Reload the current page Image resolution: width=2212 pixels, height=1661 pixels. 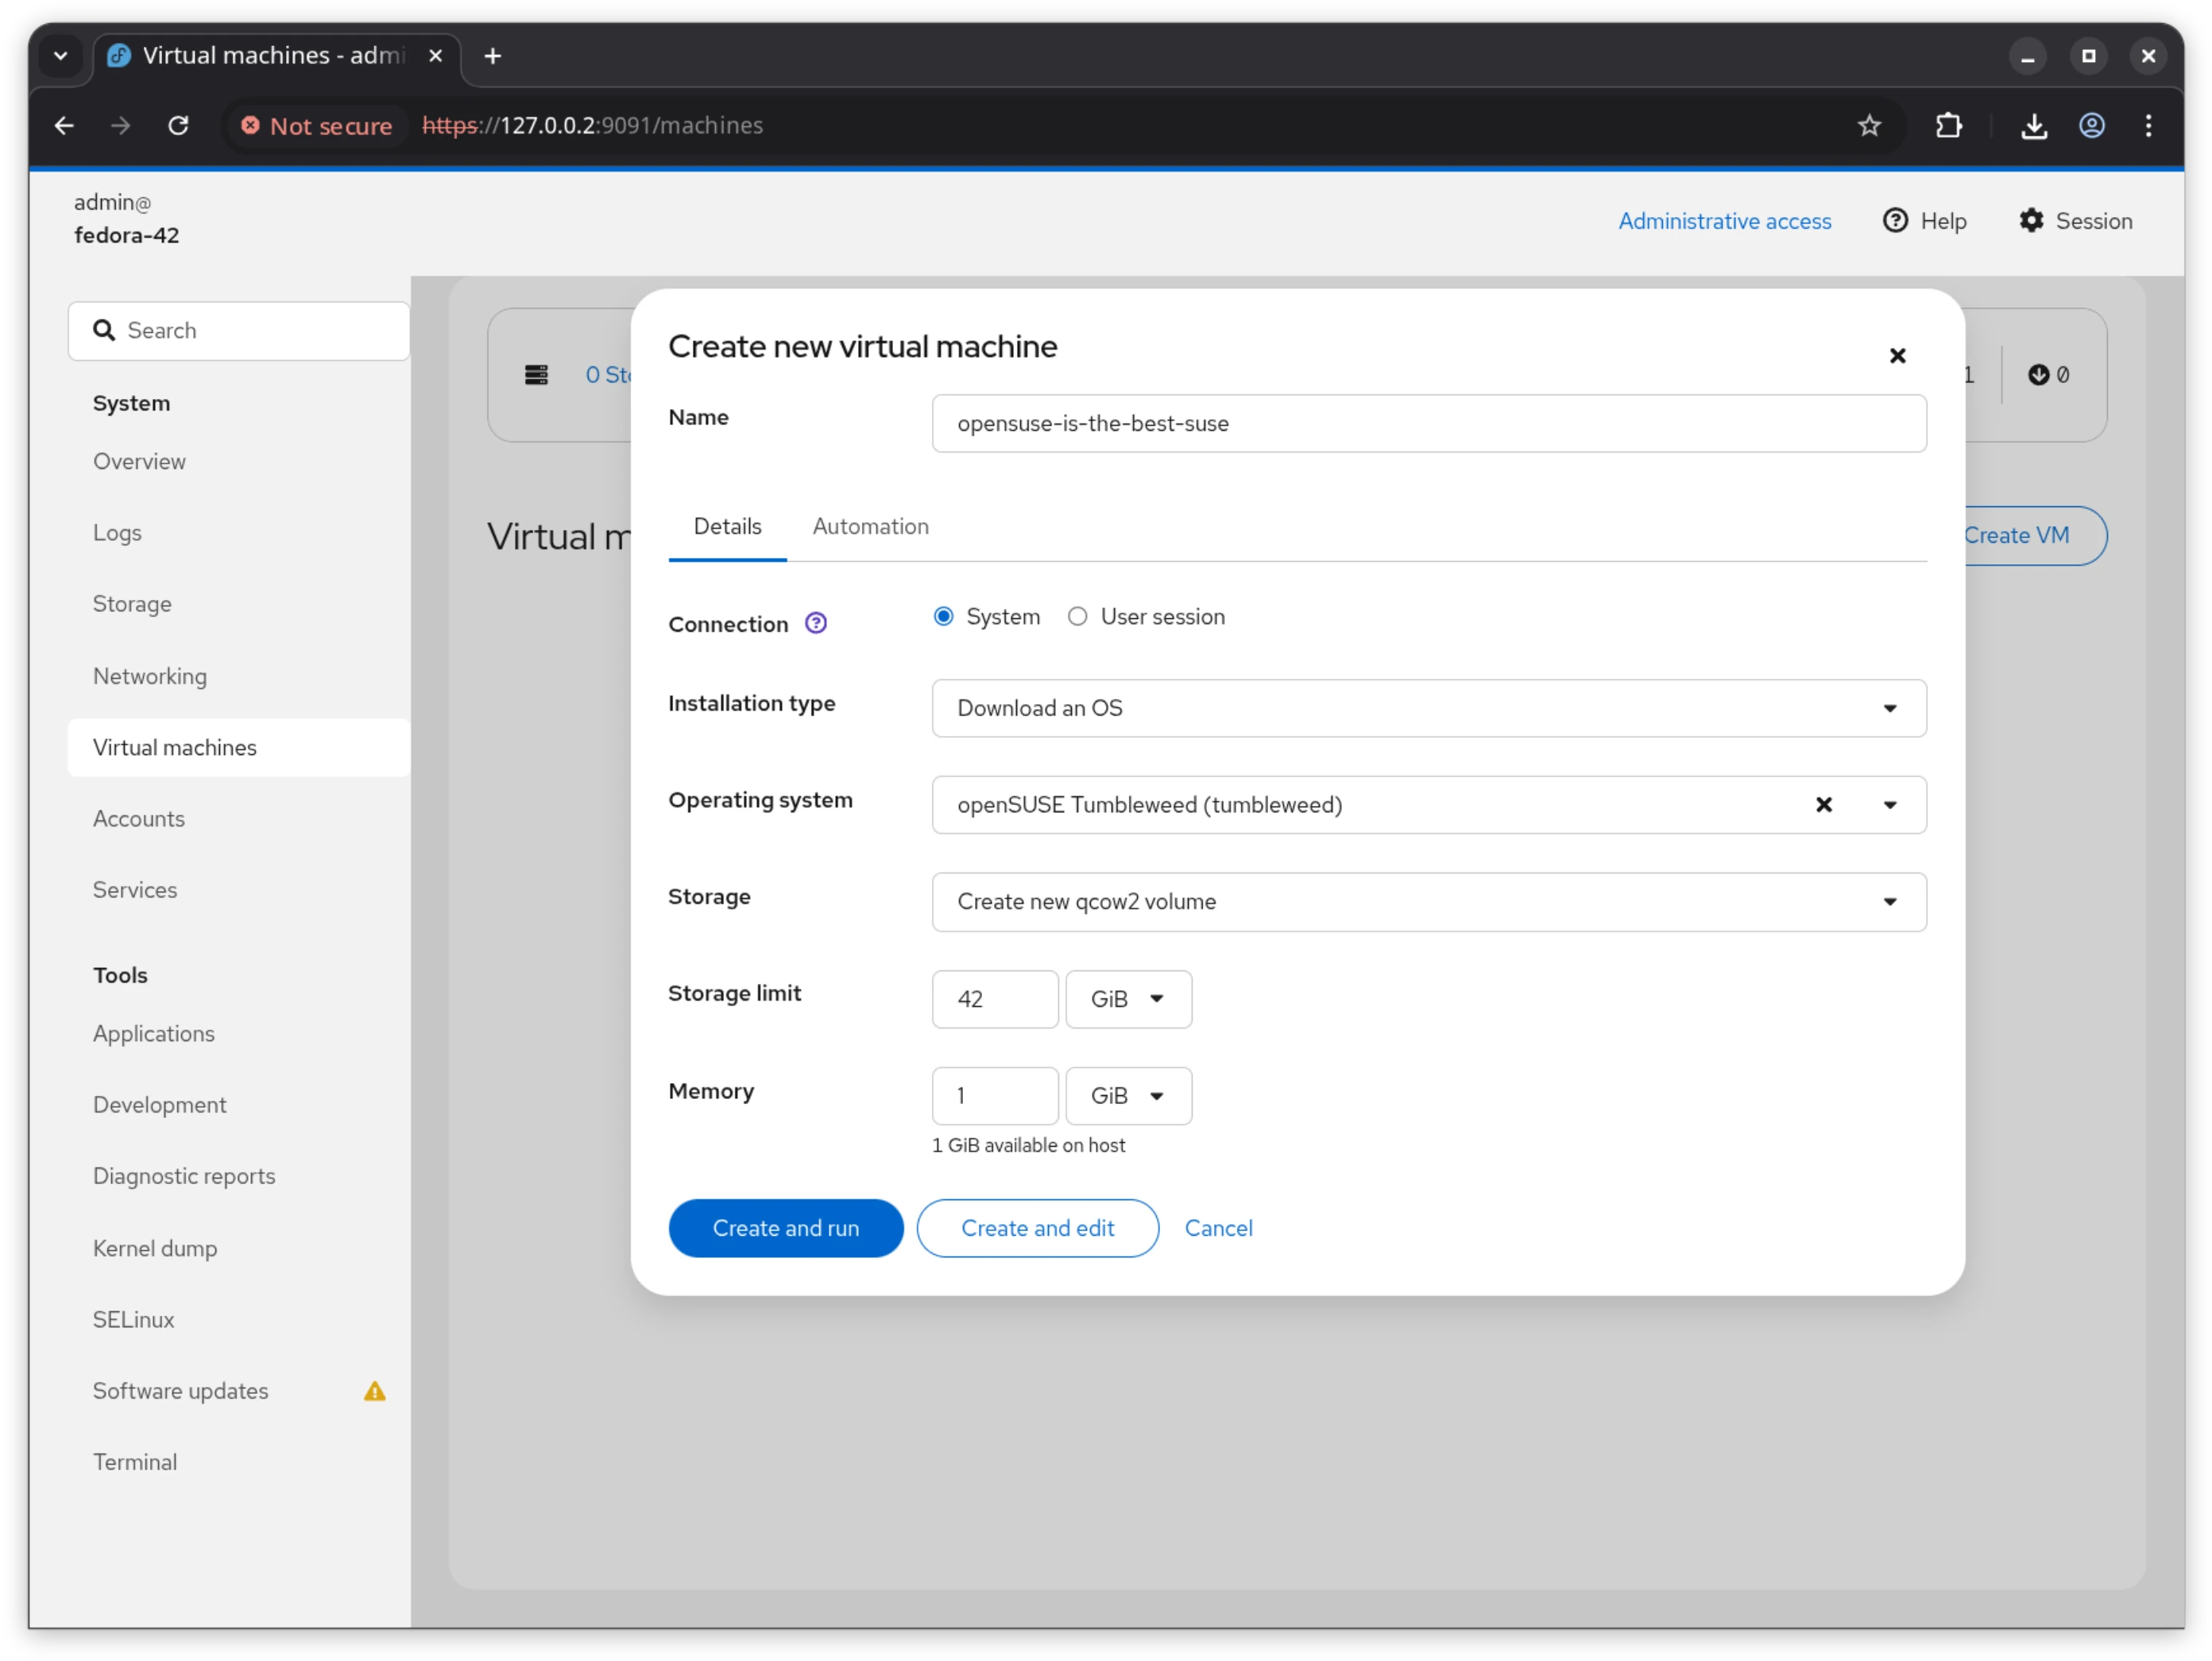point(179,125)
